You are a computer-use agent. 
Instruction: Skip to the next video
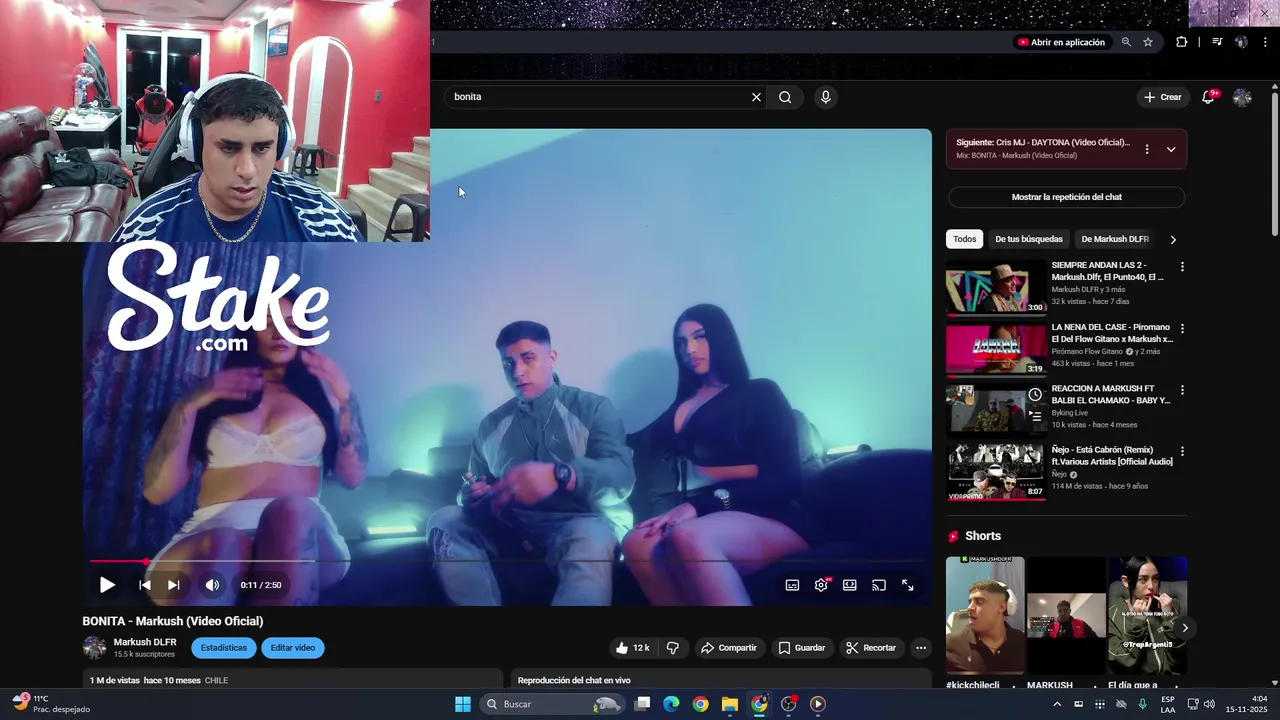(174, 585)
